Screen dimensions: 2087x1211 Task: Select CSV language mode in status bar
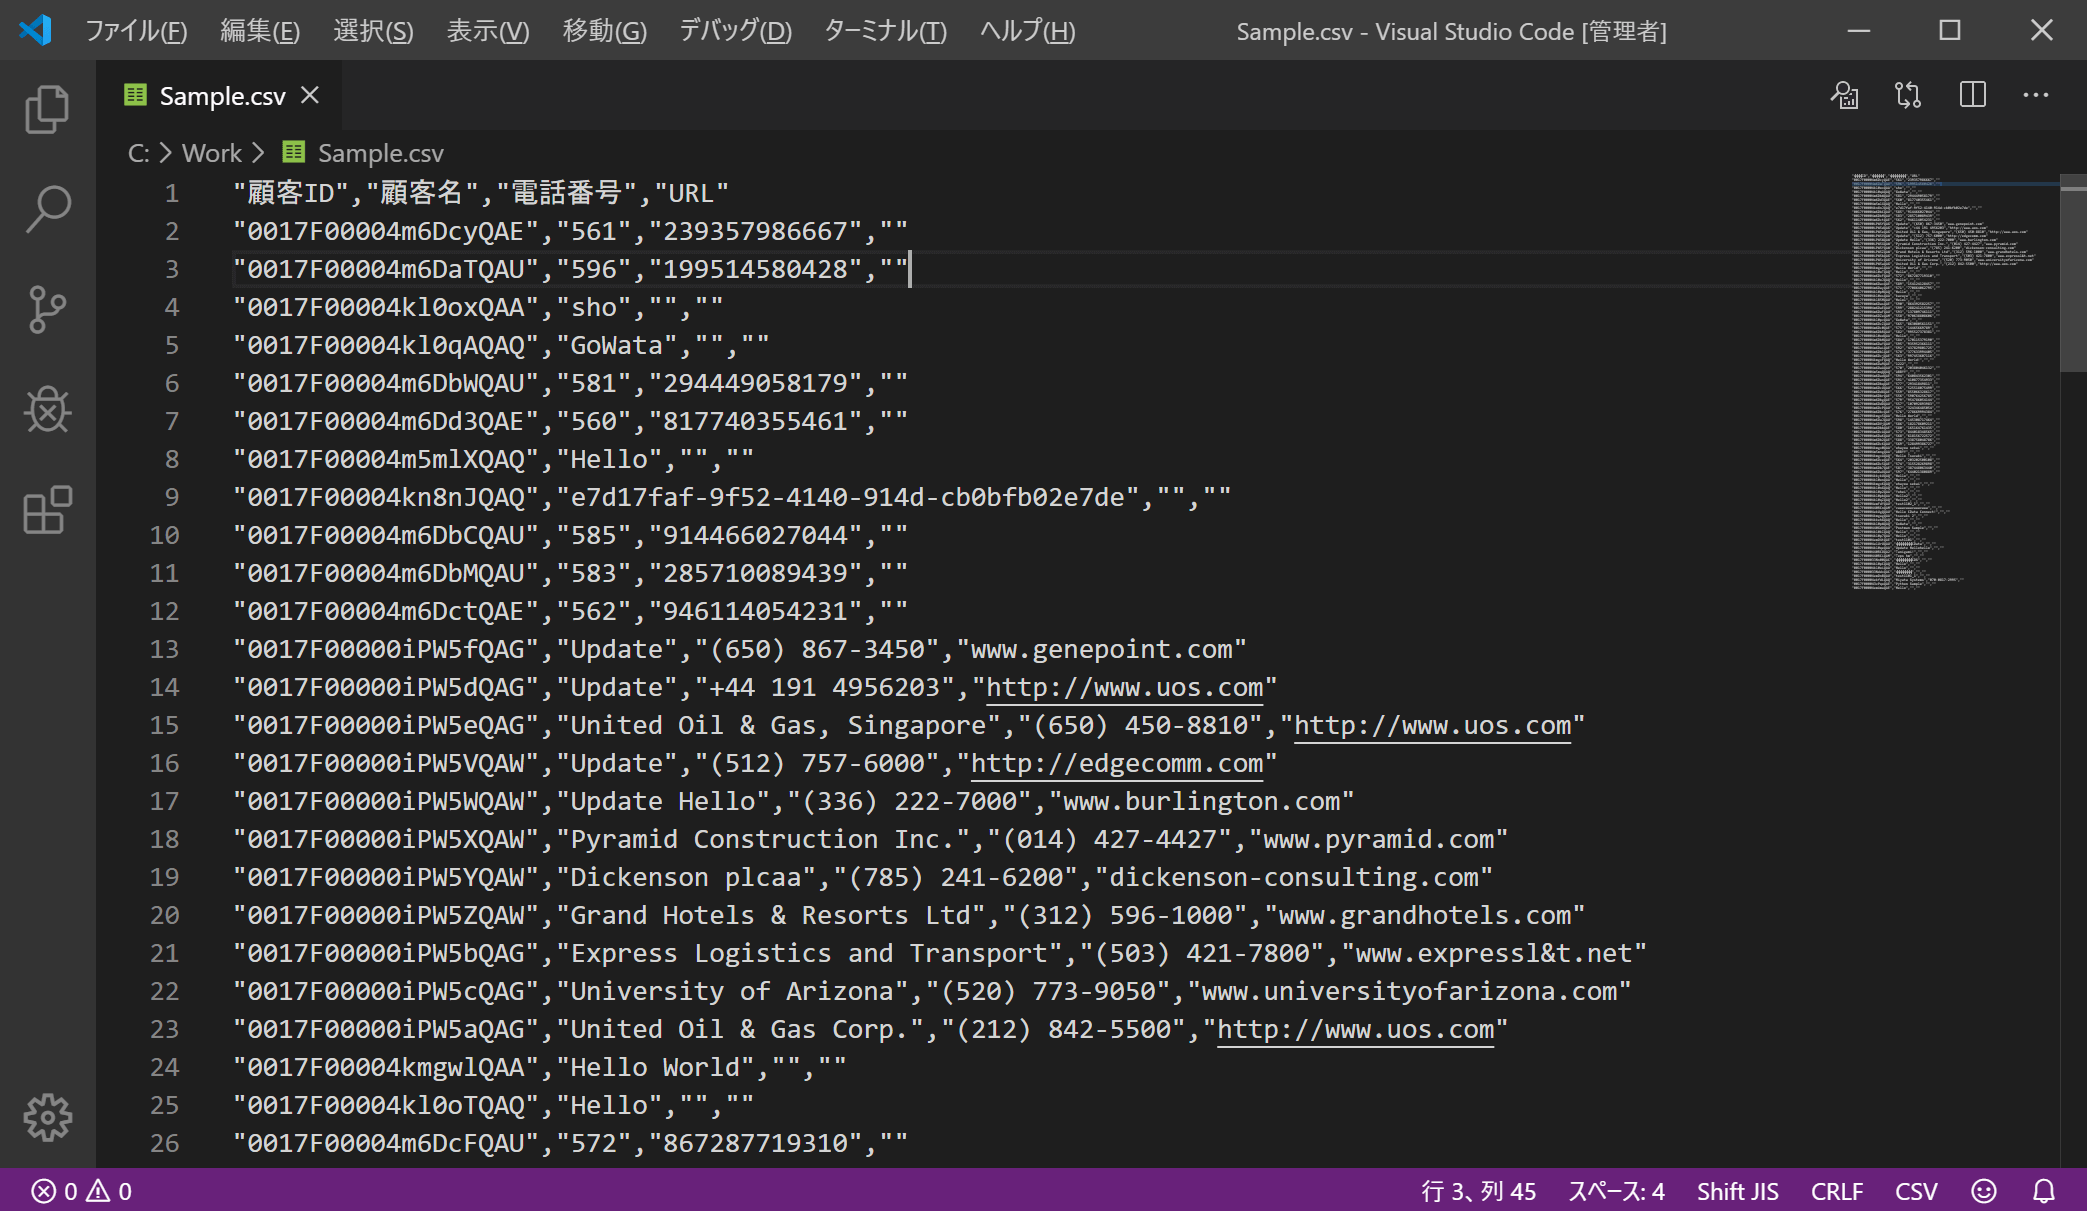coord(1916,1191)
